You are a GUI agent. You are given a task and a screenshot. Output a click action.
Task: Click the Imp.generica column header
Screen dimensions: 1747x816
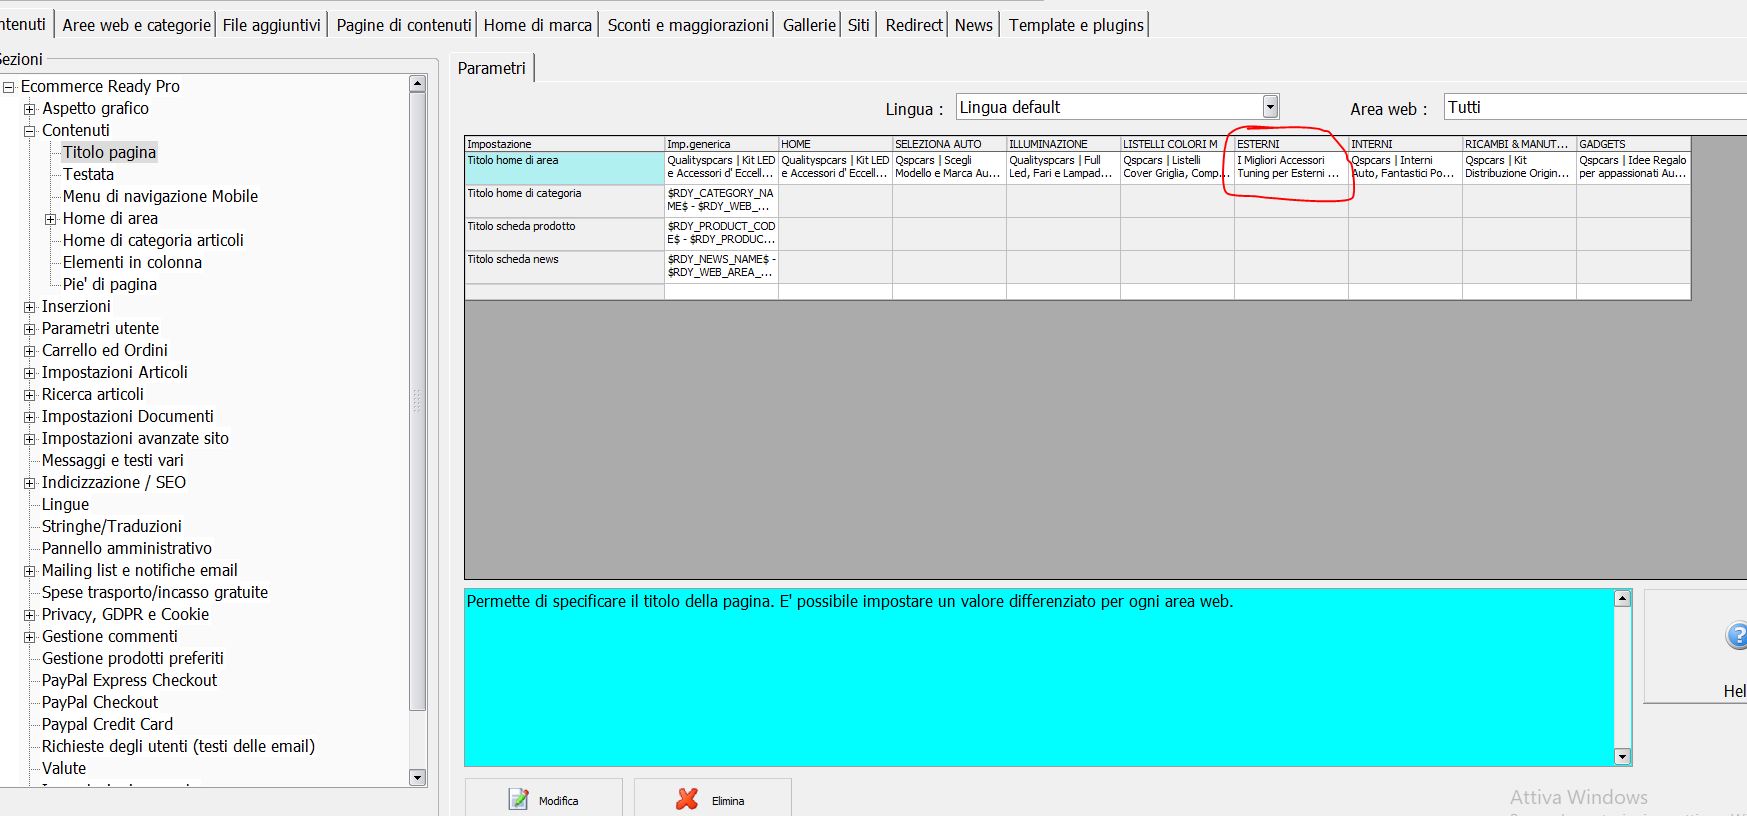[x=721, y=144]
